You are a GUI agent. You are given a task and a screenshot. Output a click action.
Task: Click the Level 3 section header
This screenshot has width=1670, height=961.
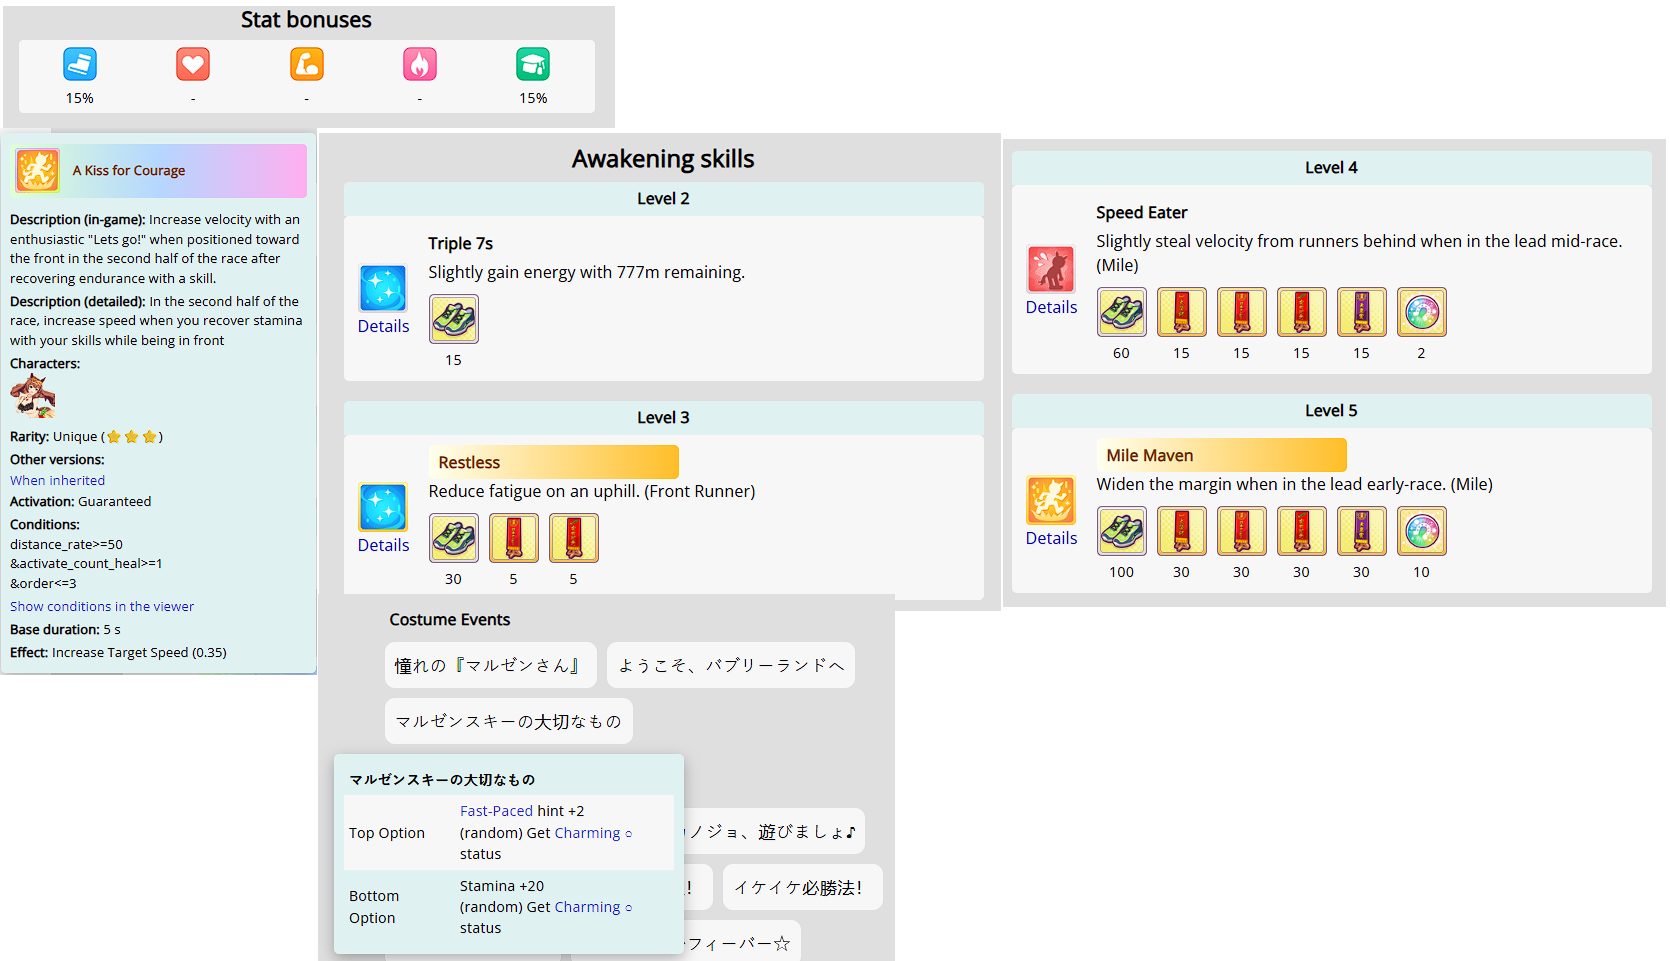click(x=664, y=418)
